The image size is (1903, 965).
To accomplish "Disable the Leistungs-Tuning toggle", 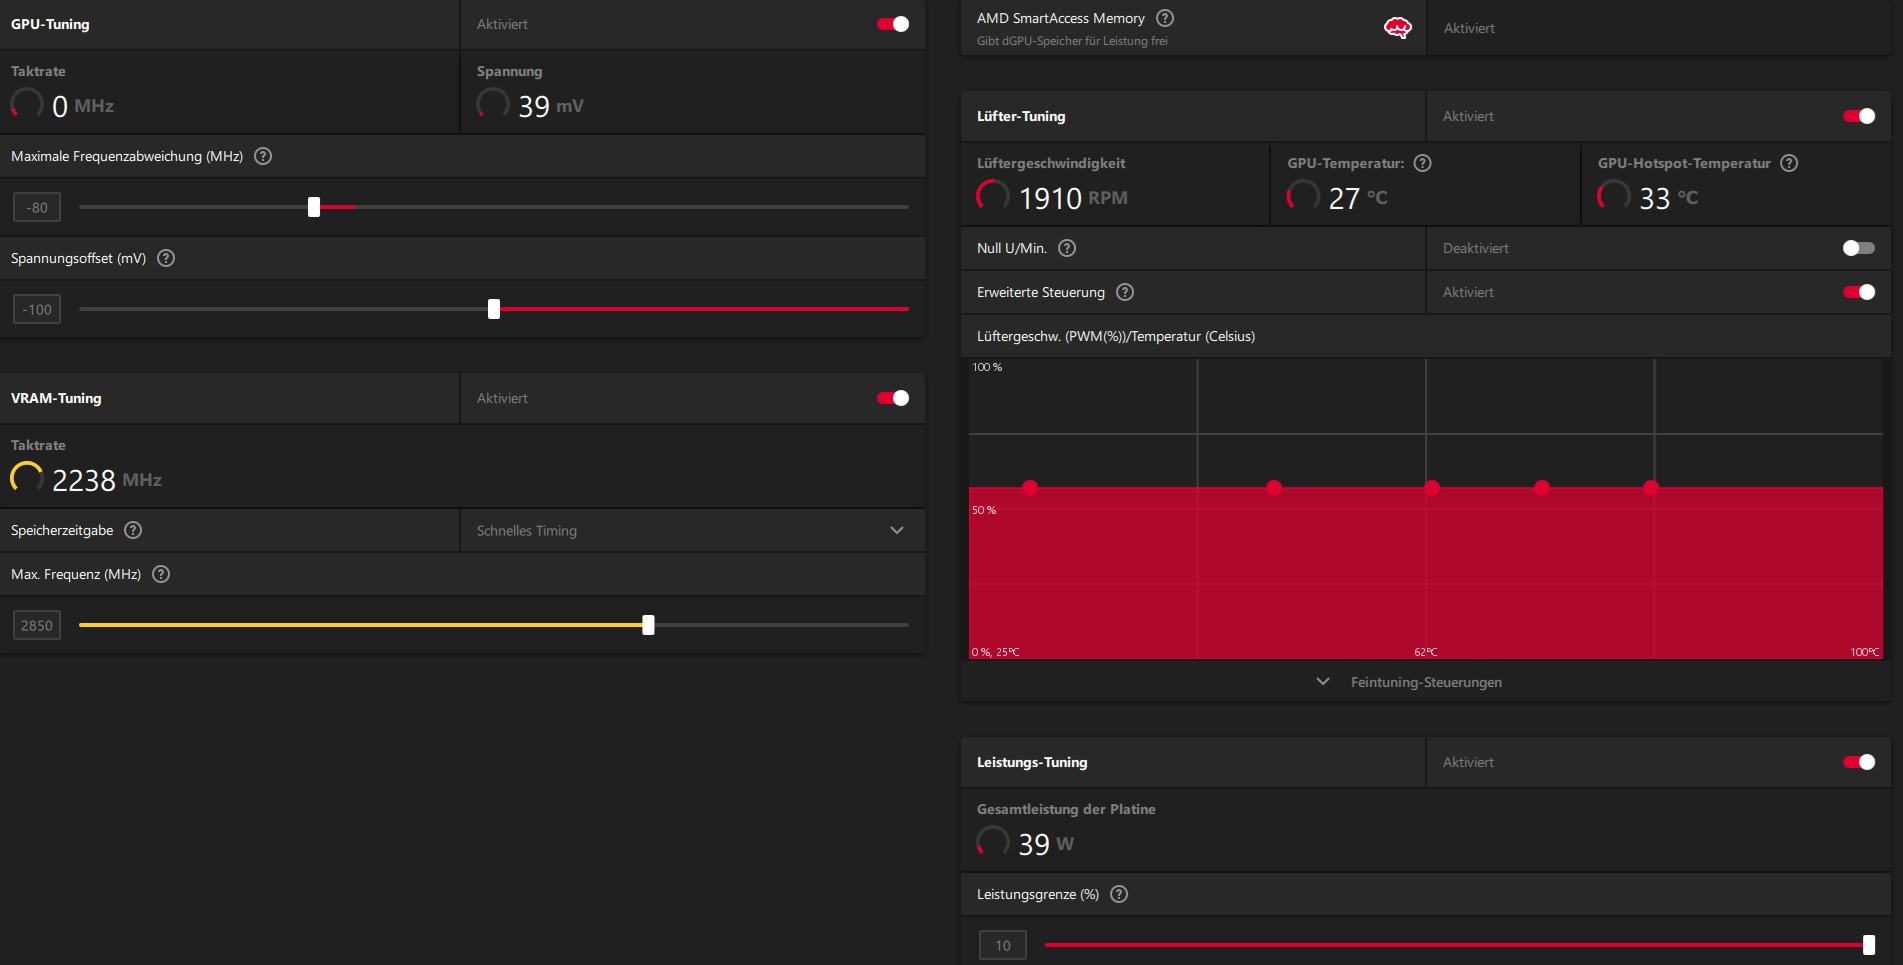I will click(x=1859, y=762).
